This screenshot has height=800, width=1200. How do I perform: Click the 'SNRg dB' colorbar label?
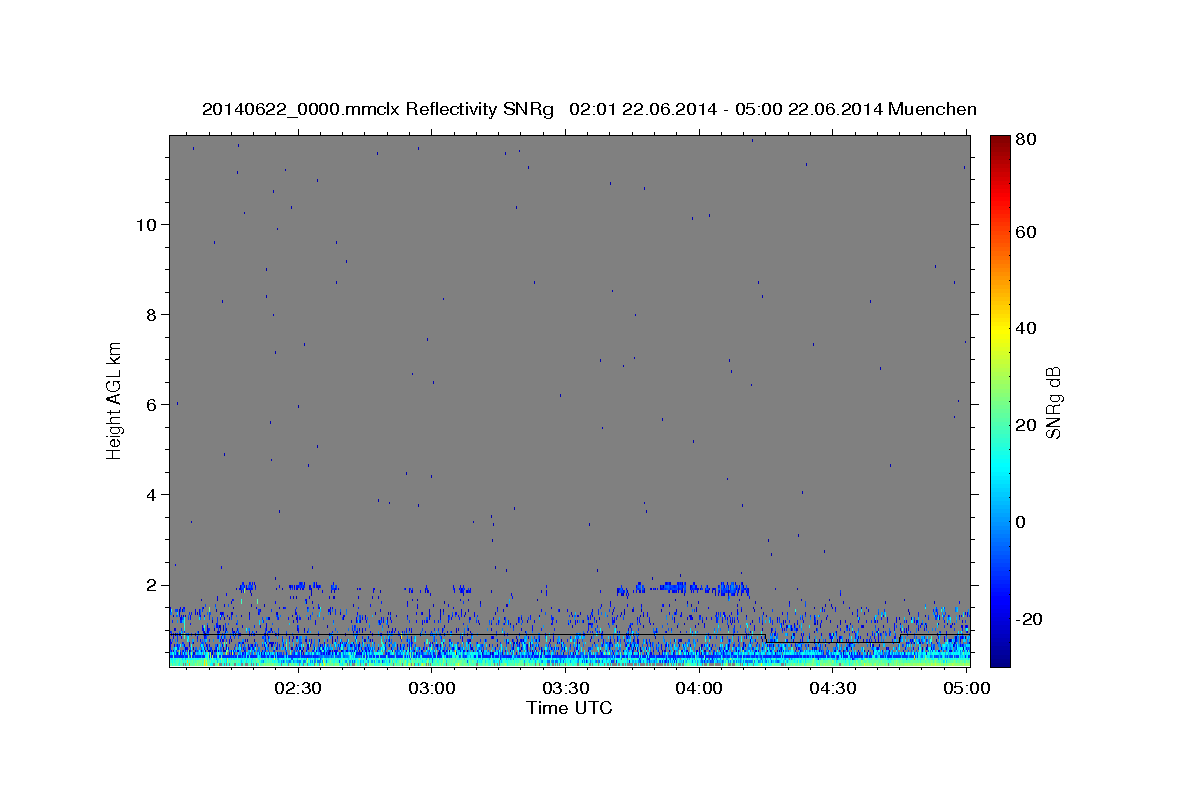pyautogui.click(x=1053, y=402)
